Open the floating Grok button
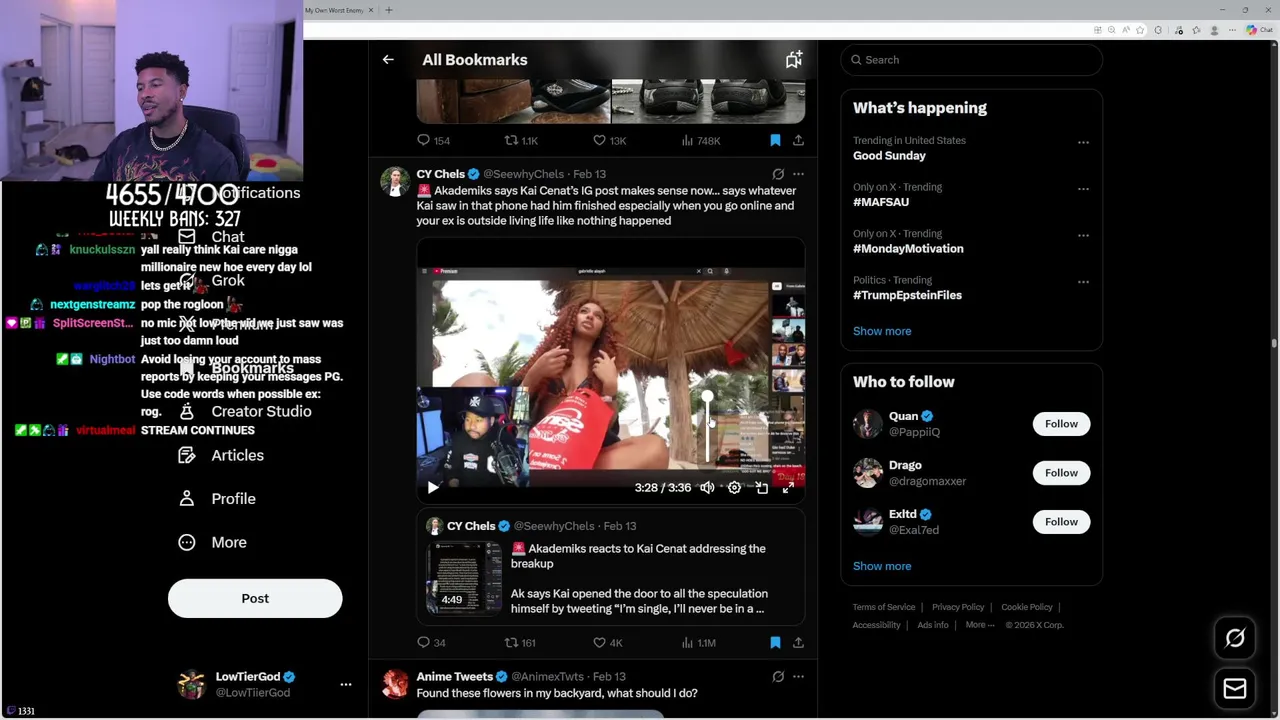 click(x=1235, y=638)
